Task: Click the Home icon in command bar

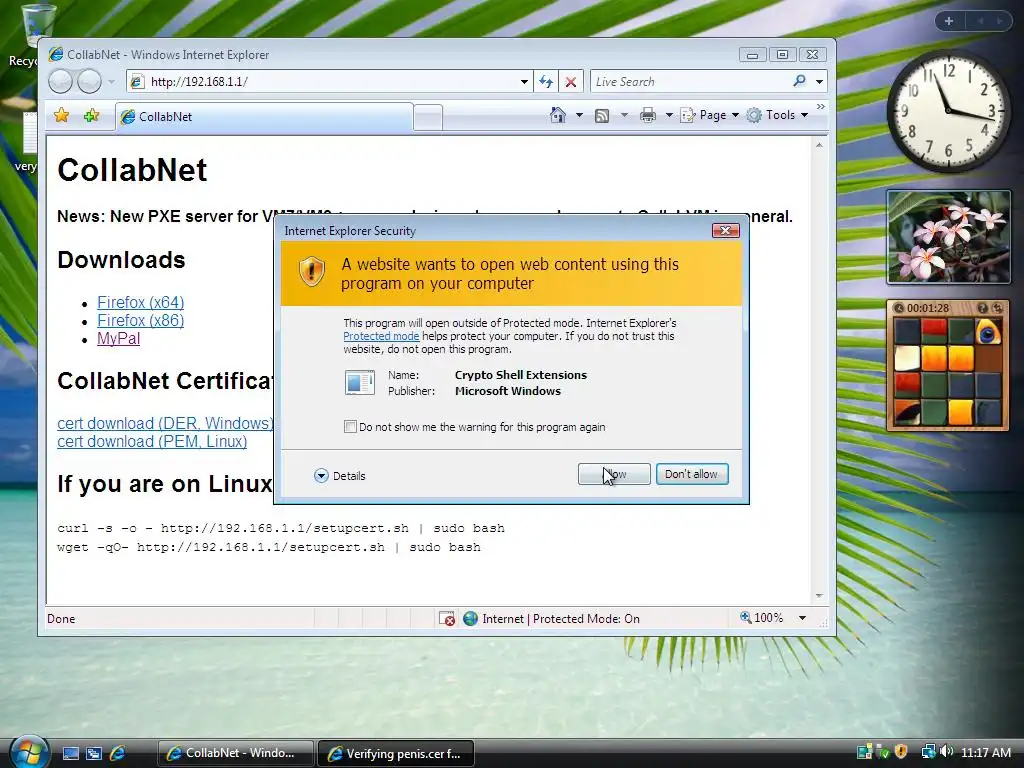Action: 557,115
